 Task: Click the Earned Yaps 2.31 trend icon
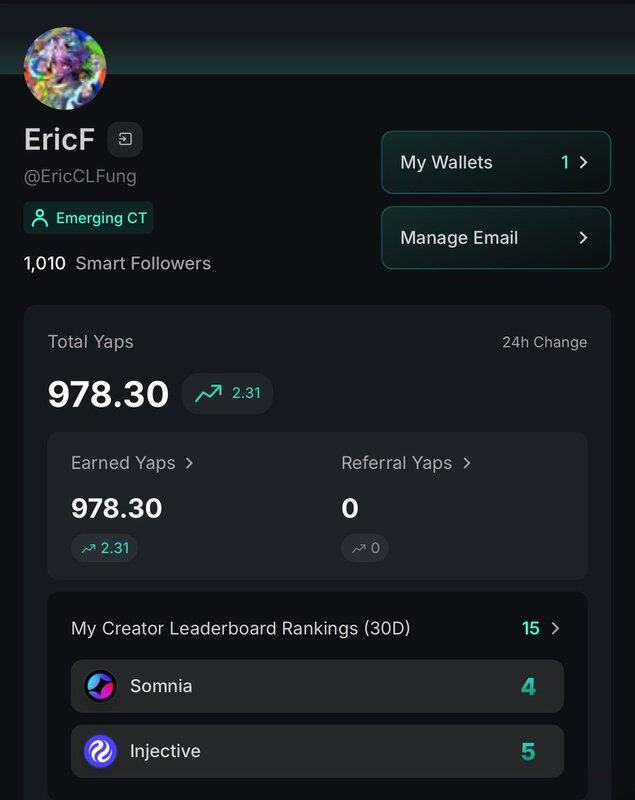click(88, 548)
